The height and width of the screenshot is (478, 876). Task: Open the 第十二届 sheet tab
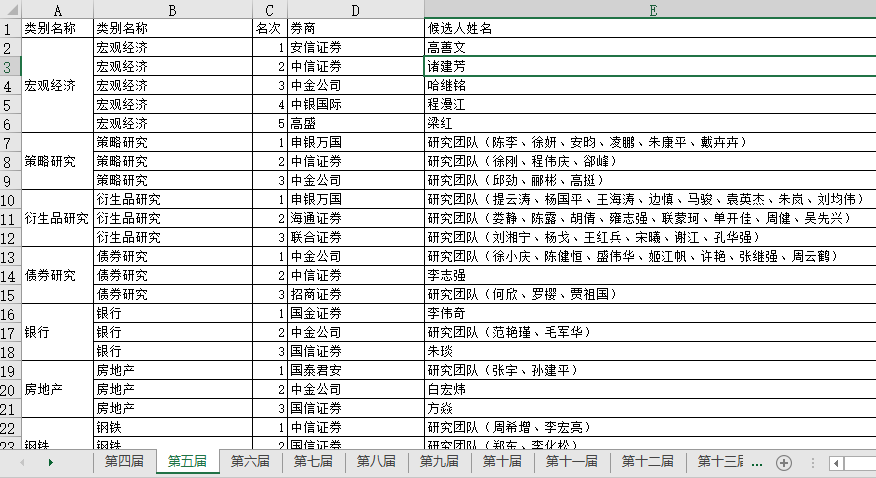[648, 461]
